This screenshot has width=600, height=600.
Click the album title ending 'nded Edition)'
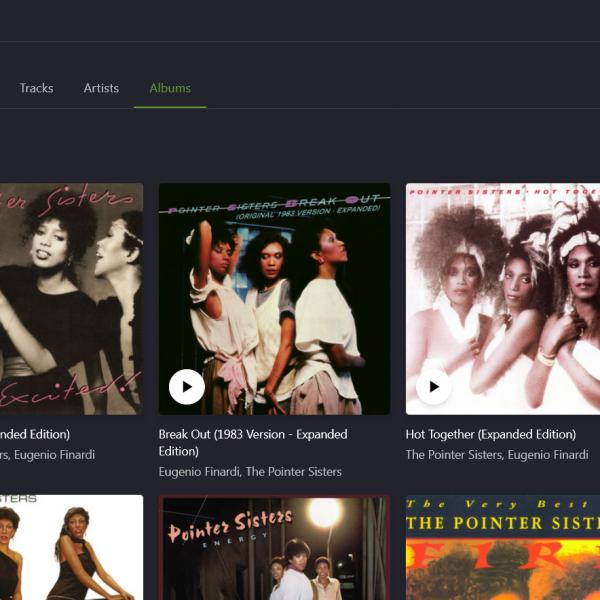pyautogui.click(x=35, y=434)
